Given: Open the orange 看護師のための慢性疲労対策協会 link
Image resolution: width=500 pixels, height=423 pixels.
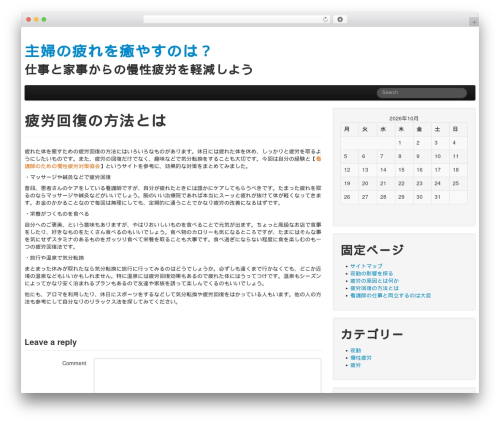Looking at the screenshot, I should pyautogui.click(x=173, y=162).
